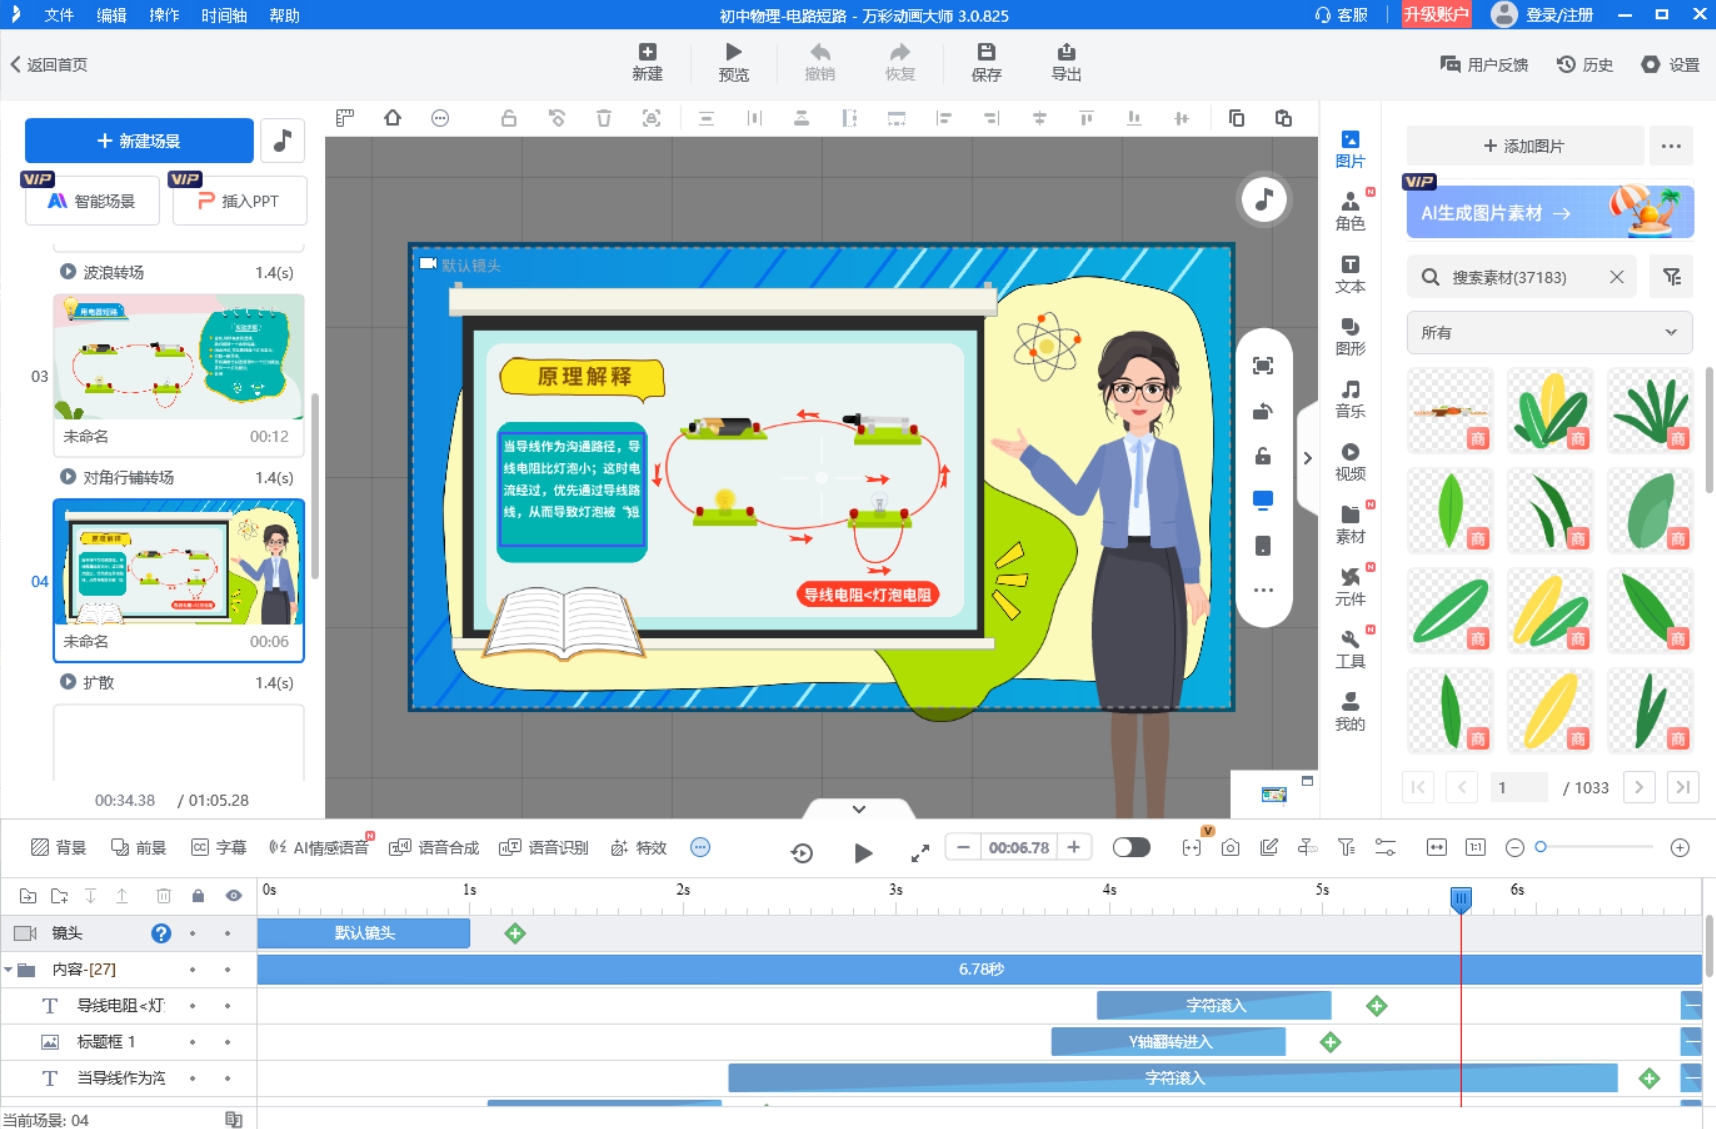1716x1129 pixels.
Task: Open the 特效 effects tool
Action: [639, 848]
